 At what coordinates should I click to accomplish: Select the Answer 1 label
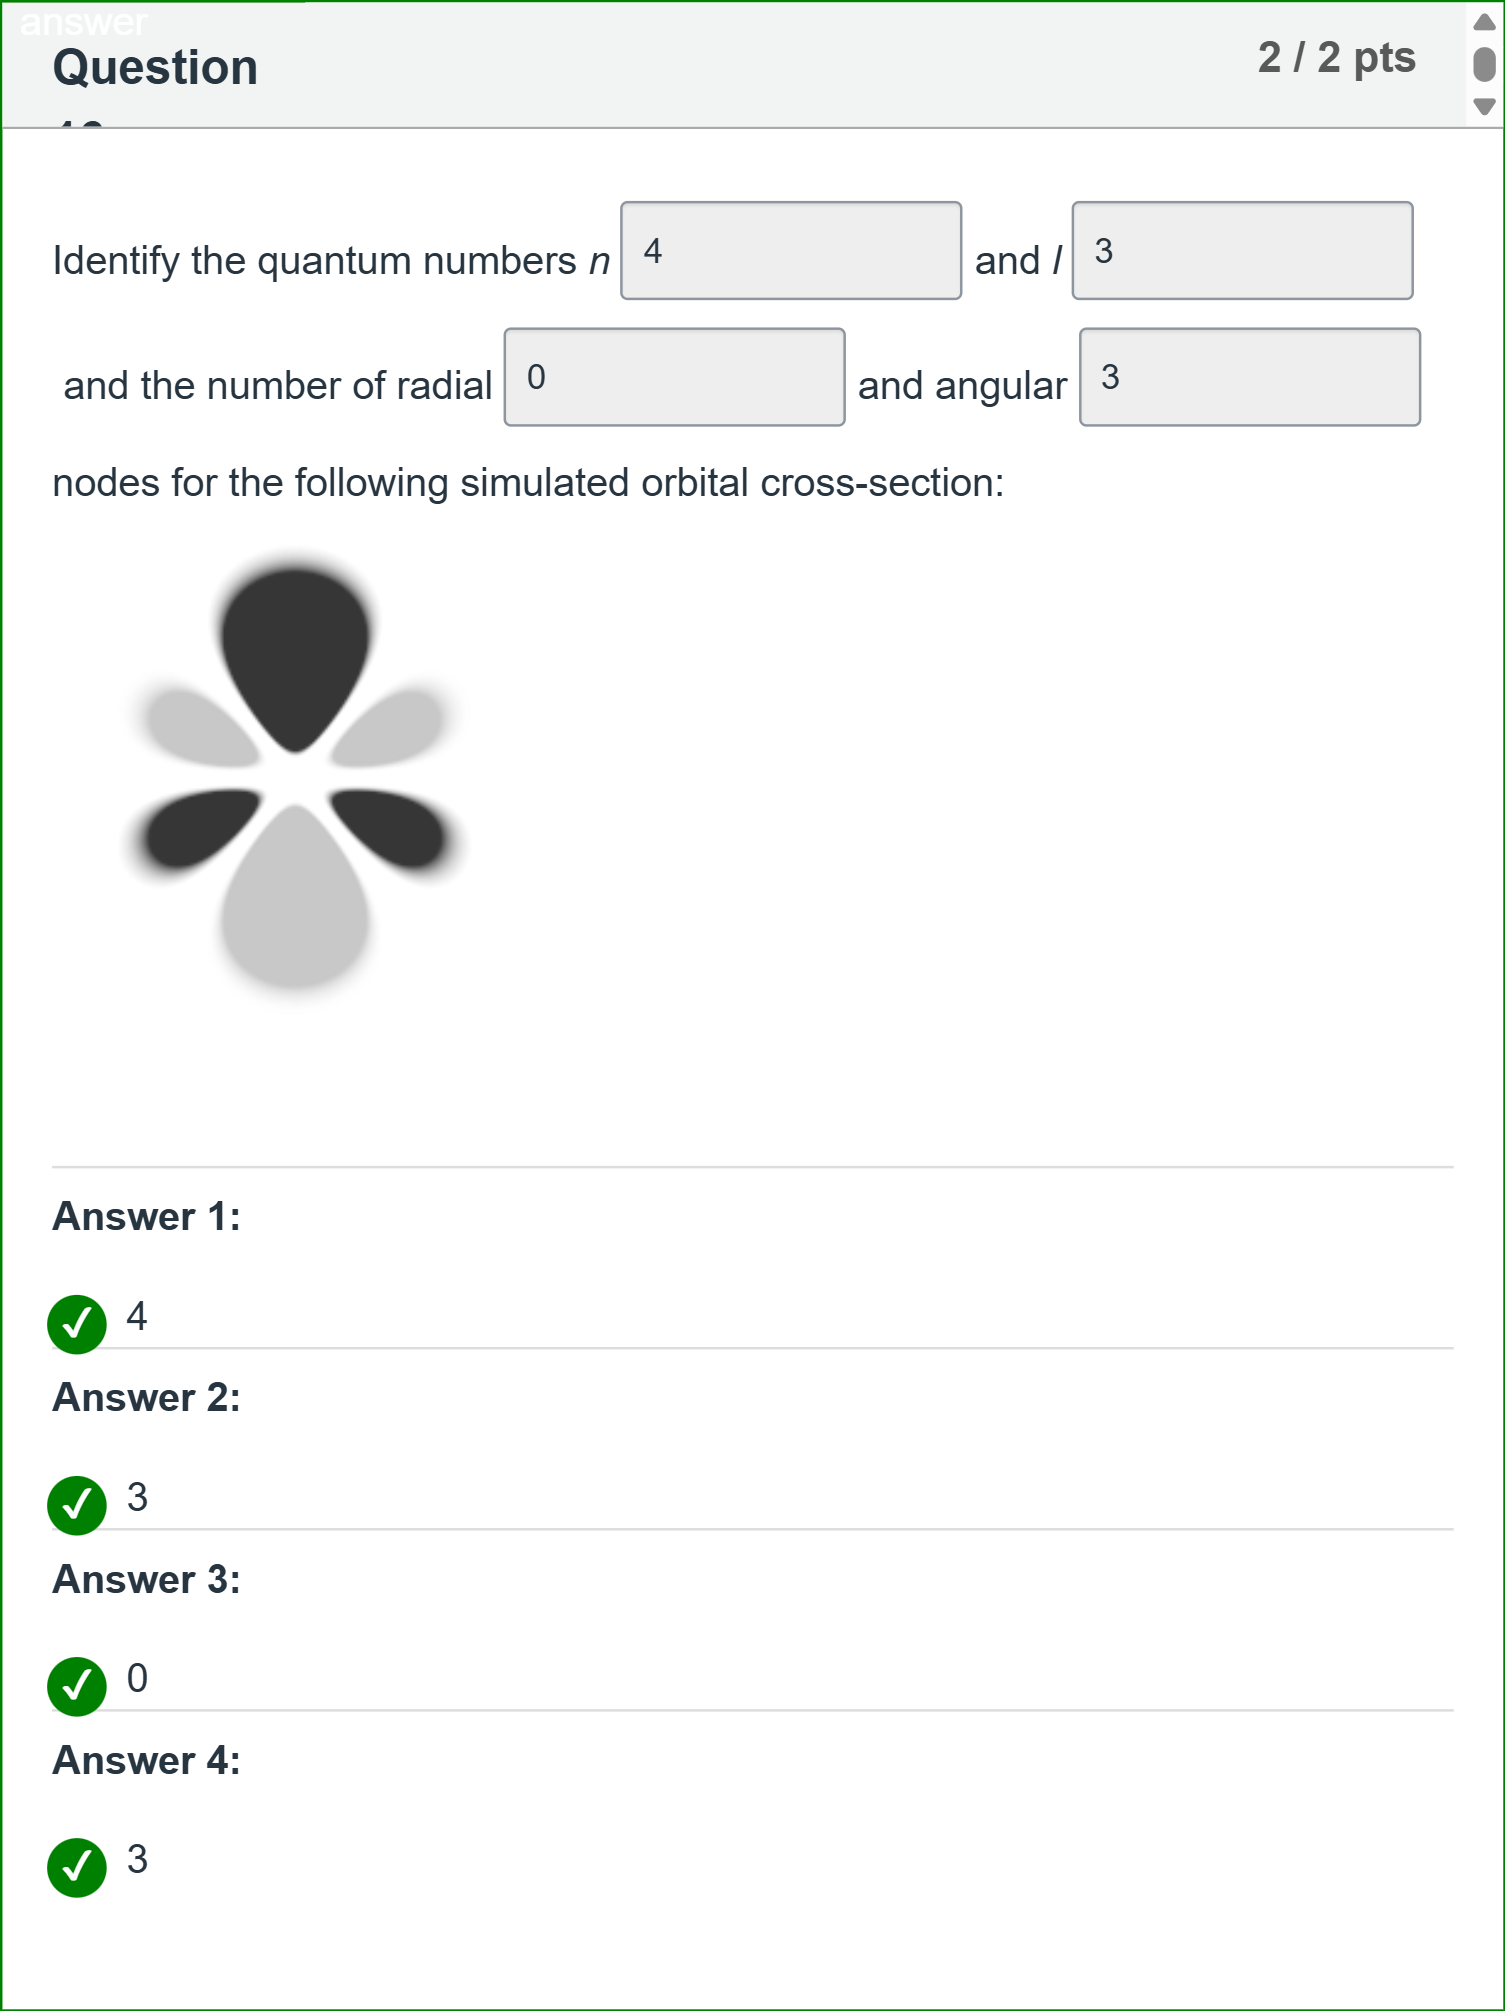[x=143, y=1217]
